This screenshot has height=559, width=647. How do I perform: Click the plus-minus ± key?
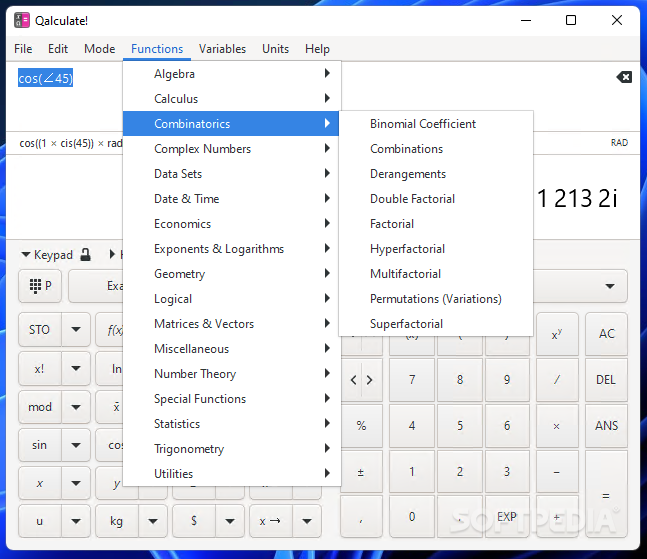(x=361, y=472)
